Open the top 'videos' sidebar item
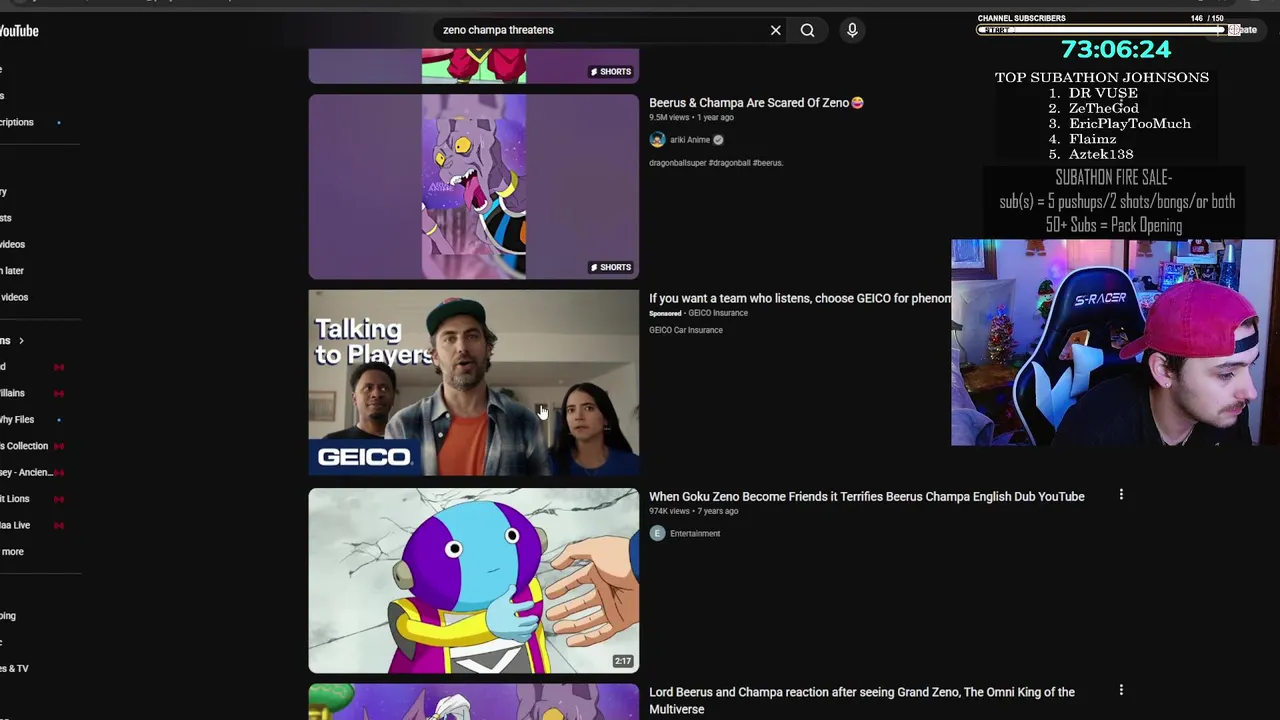The height and width of the screenshot is (720, 1280). click(x=12, y=245)
